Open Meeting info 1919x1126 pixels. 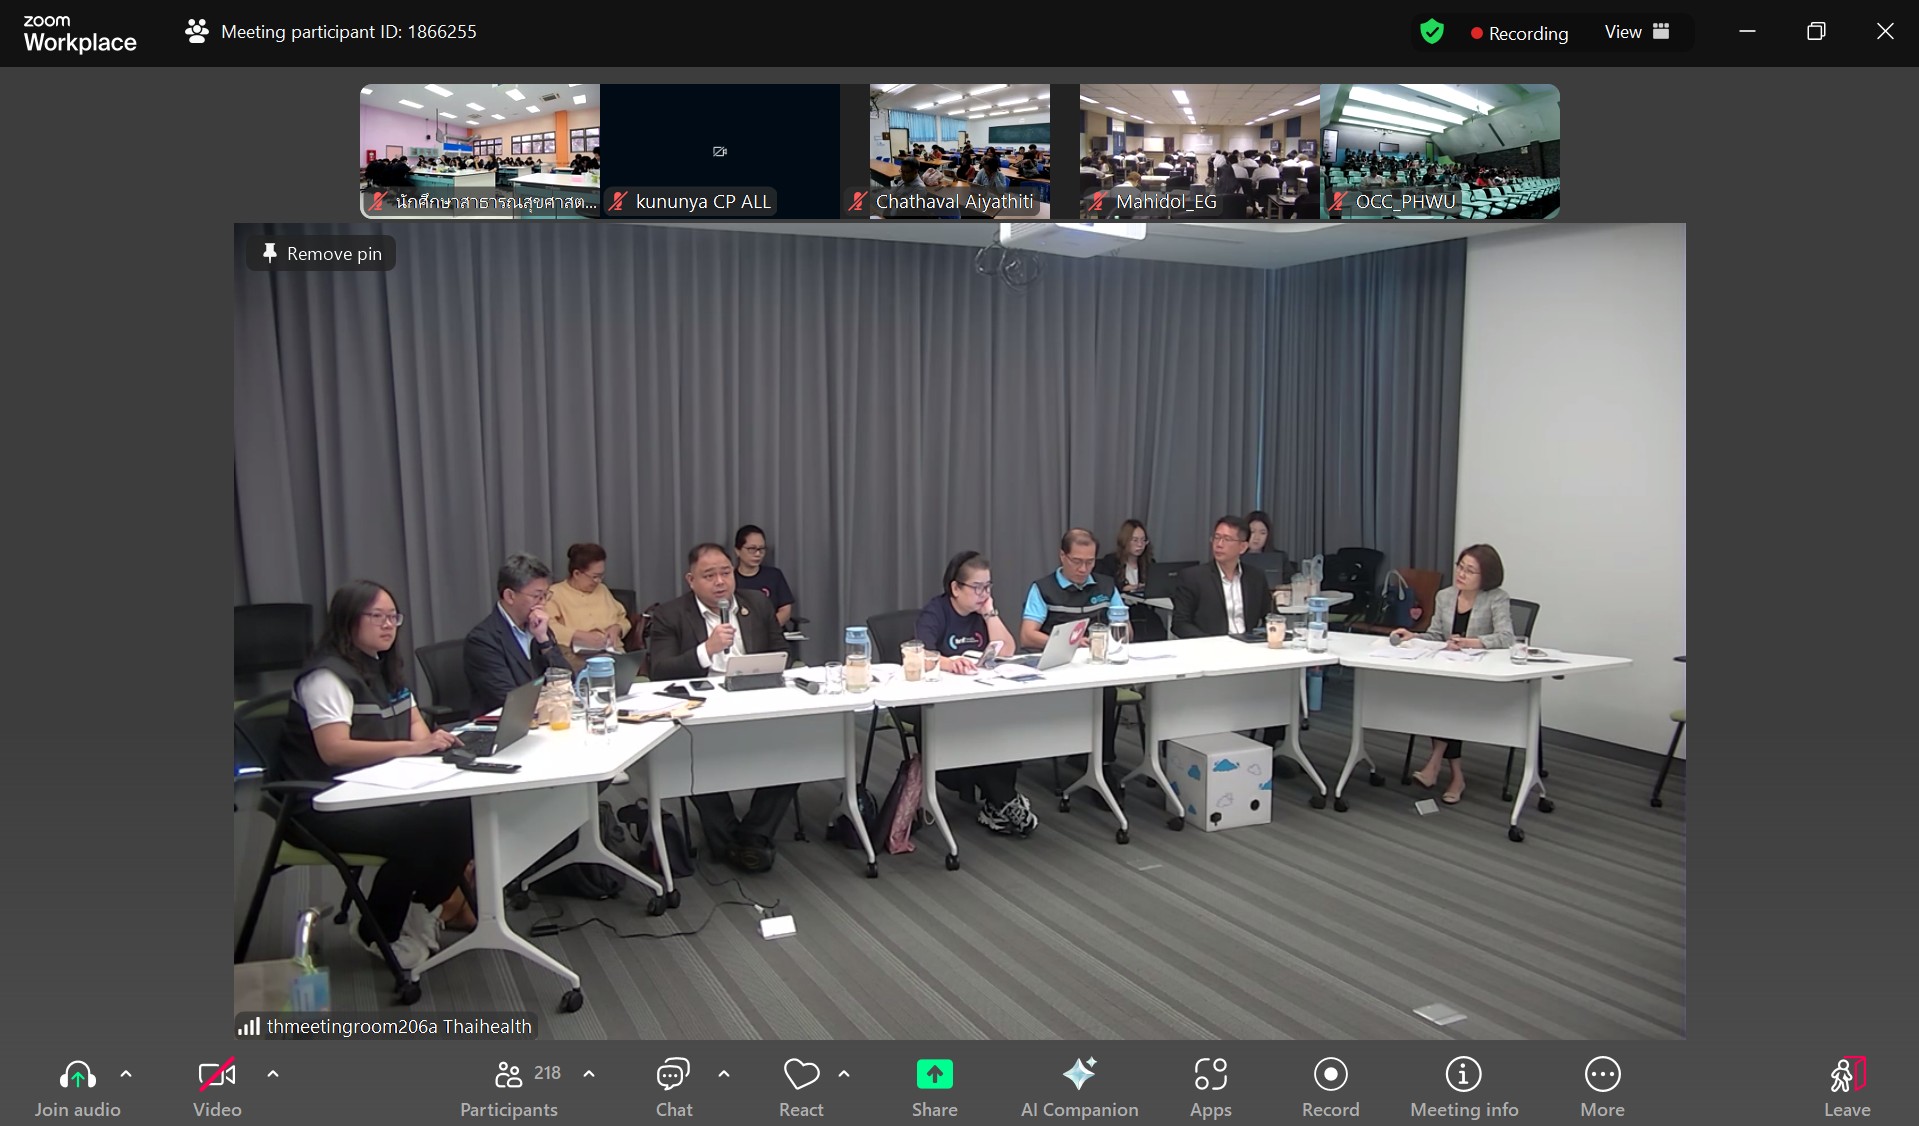point(1463,1087)
